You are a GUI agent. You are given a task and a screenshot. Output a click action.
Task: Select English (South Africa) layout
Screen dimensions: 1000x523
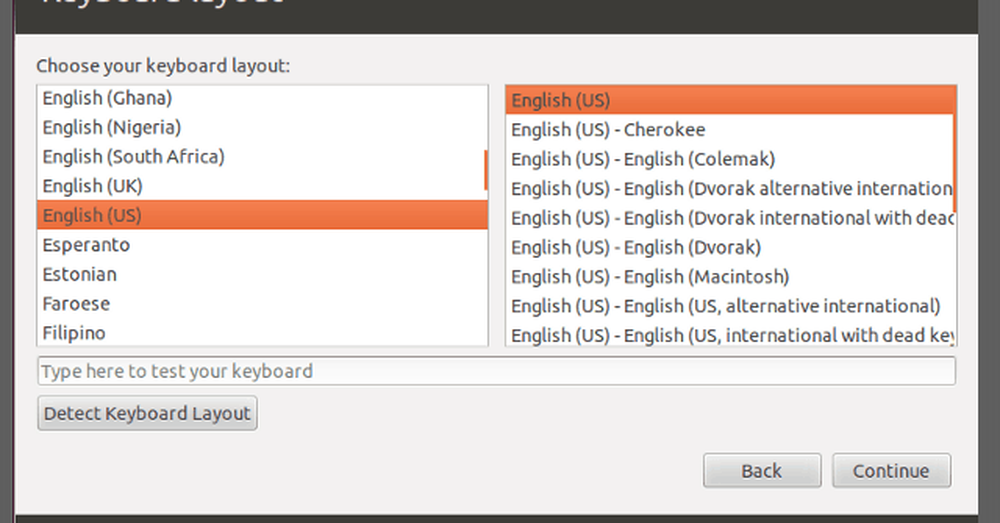click(x=133, y=156)
